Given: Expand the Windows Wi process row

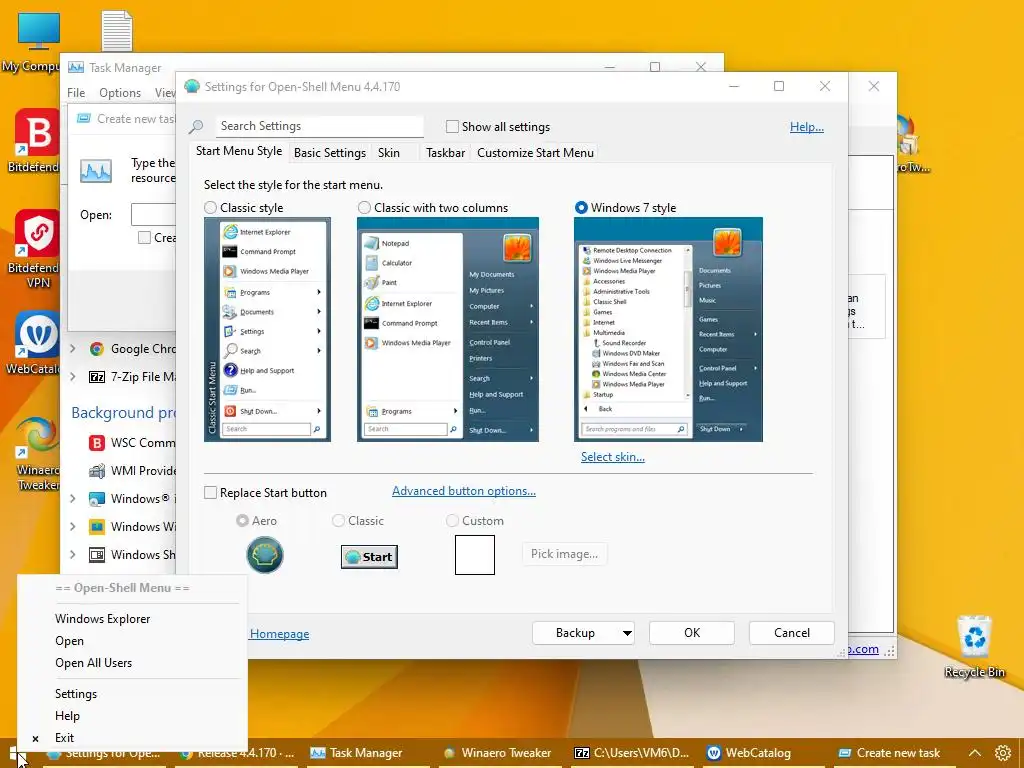Looking at the screenshot, I should tap(73, 527).
